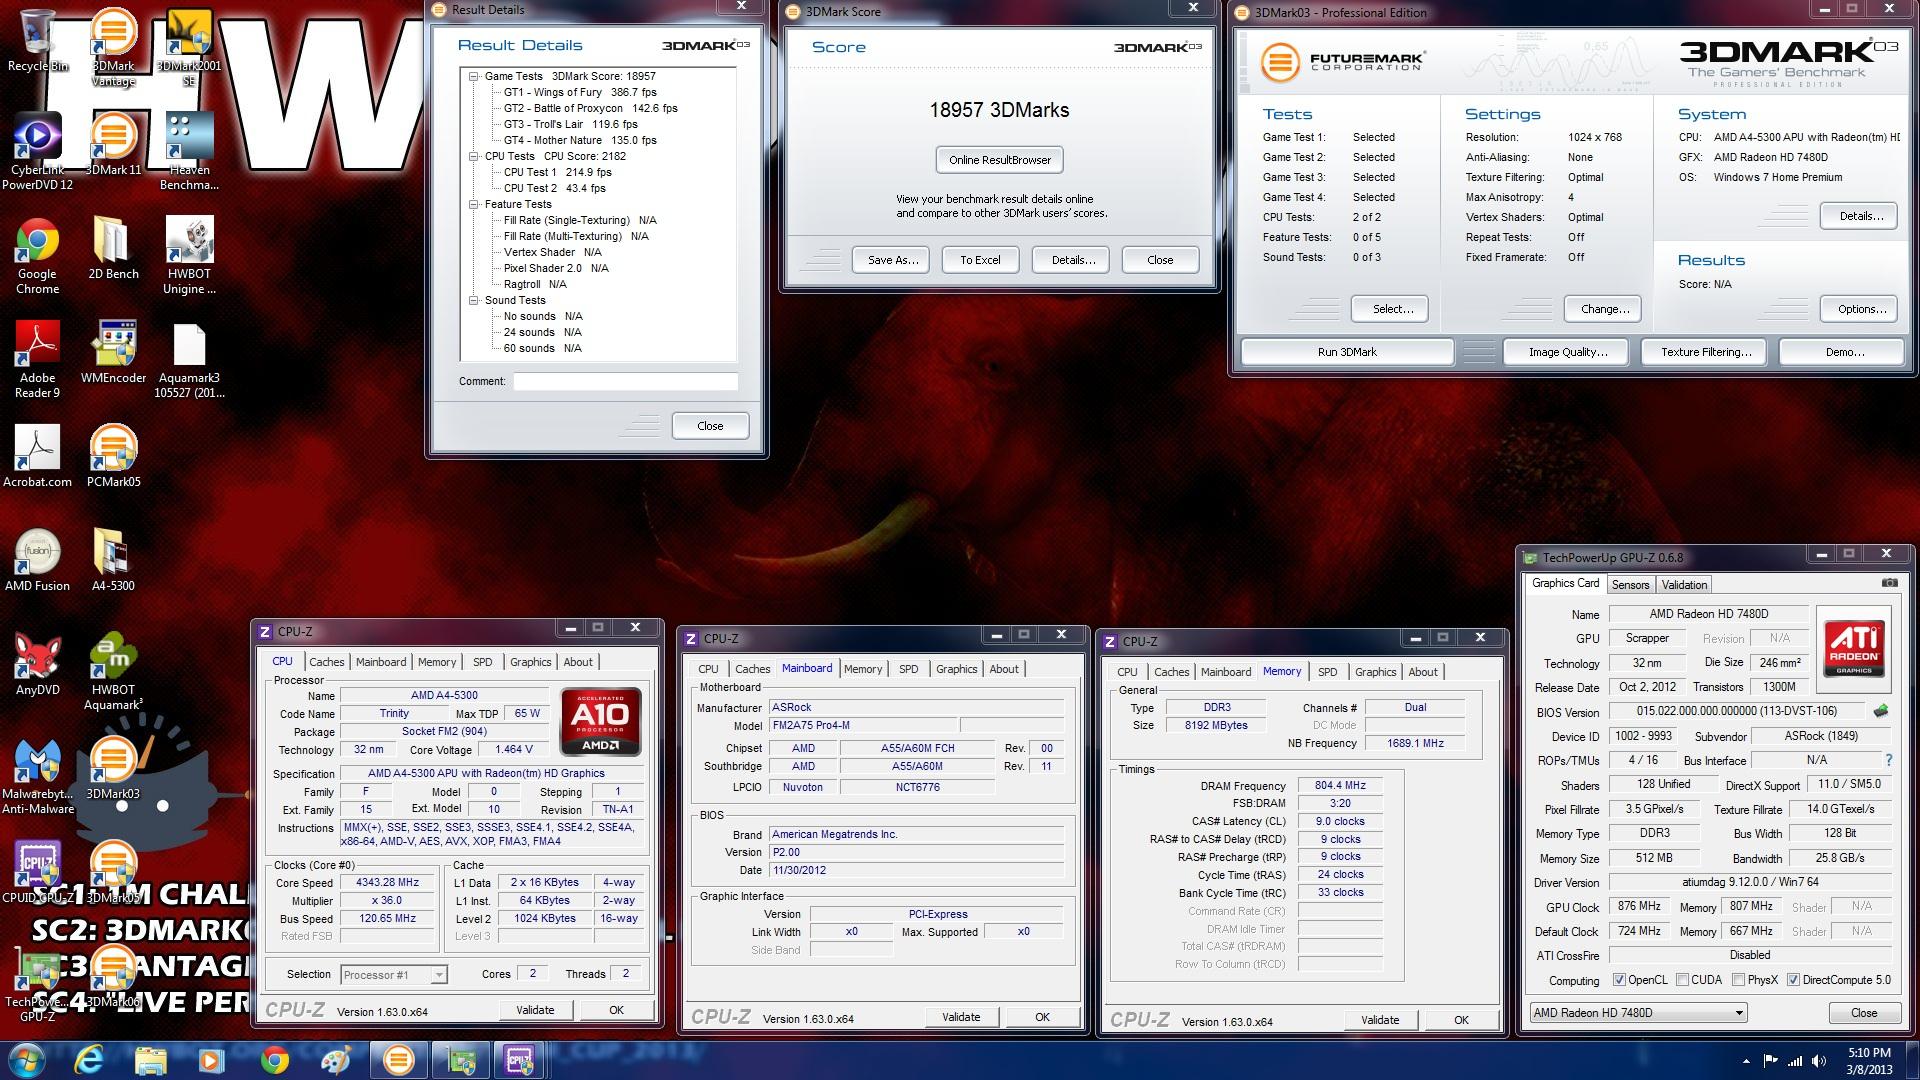Toggle the DirectCompute 5.0 checkbox

coord(1793,980)
